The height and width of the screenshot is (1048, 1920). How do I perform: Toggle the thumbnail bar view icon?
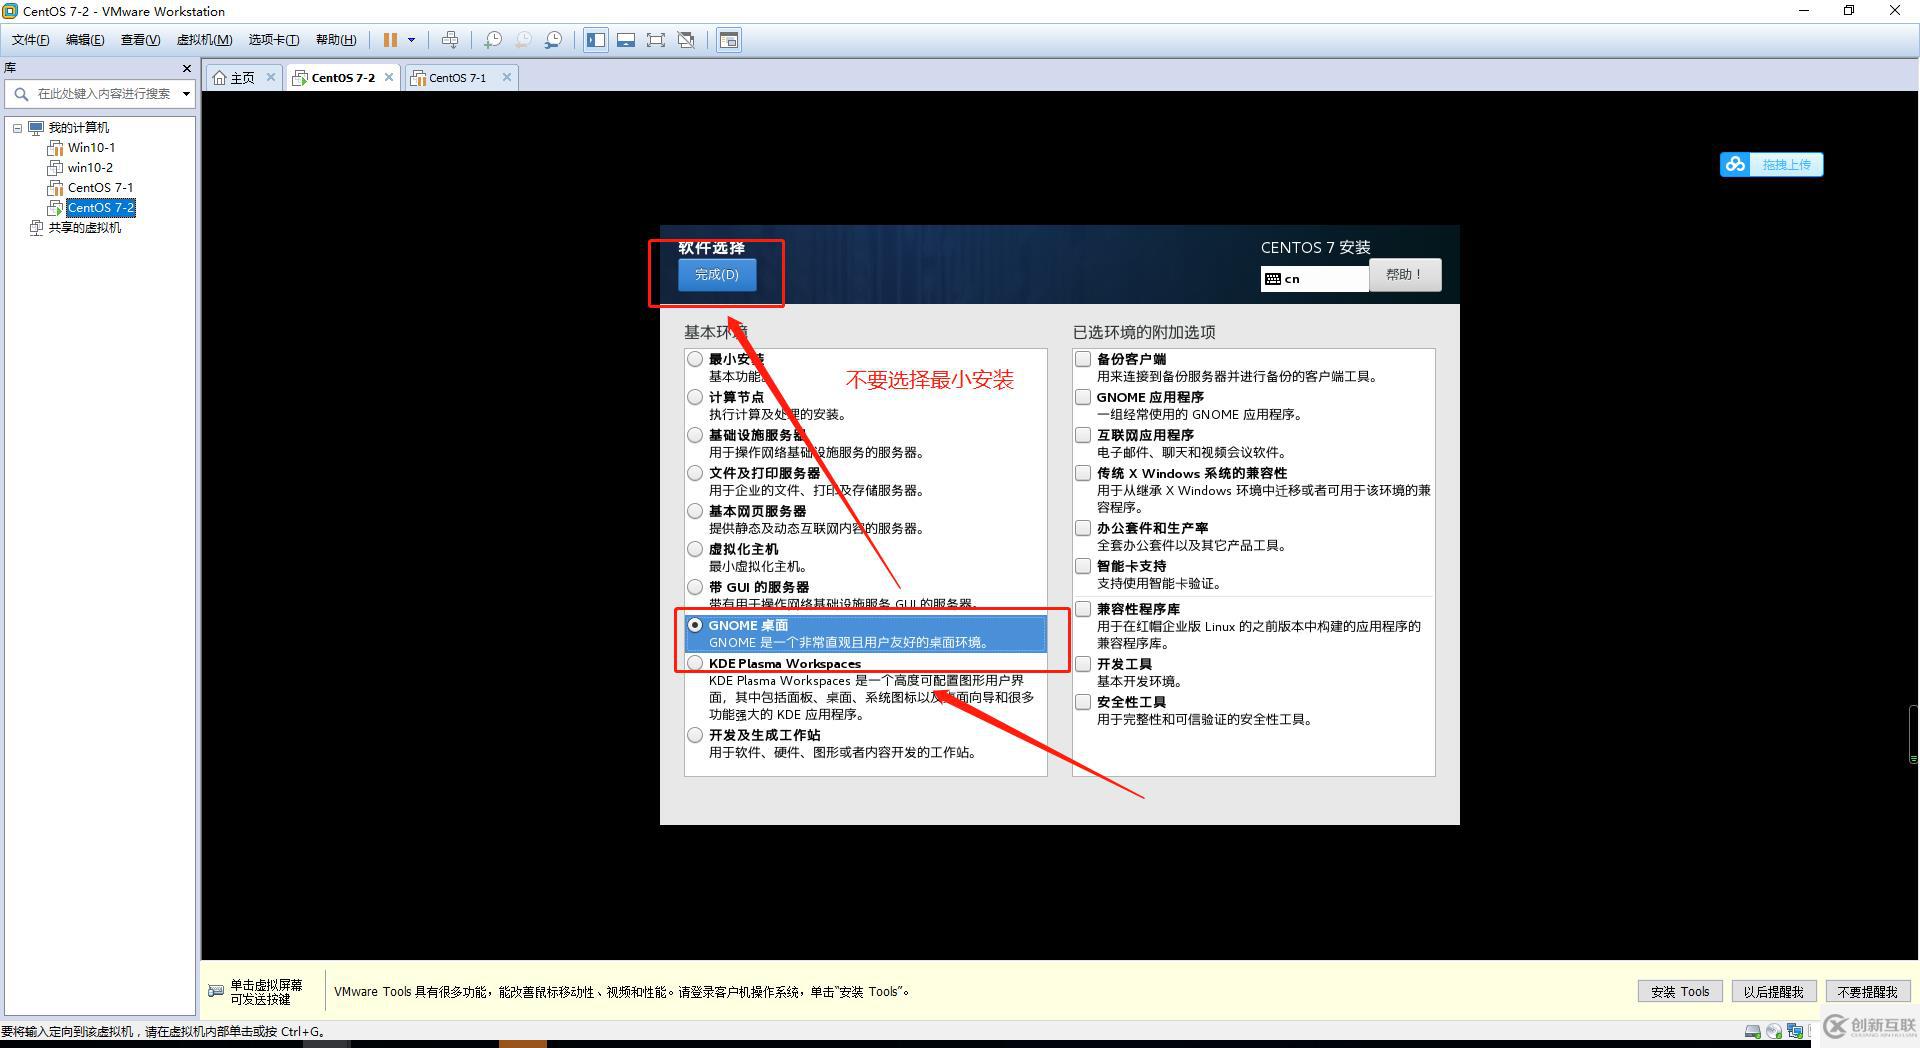626,40
